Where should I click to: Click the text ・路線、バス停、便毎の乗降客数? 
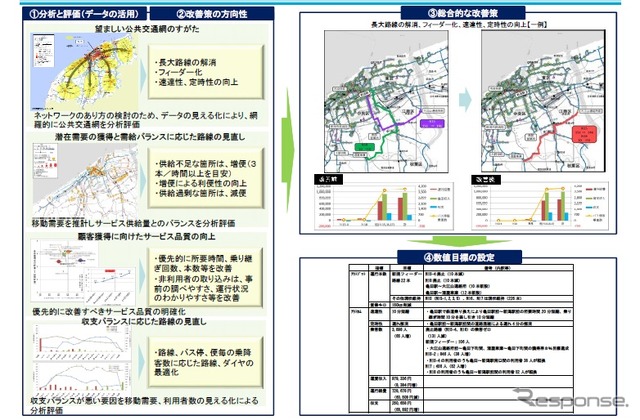point(203,358)
